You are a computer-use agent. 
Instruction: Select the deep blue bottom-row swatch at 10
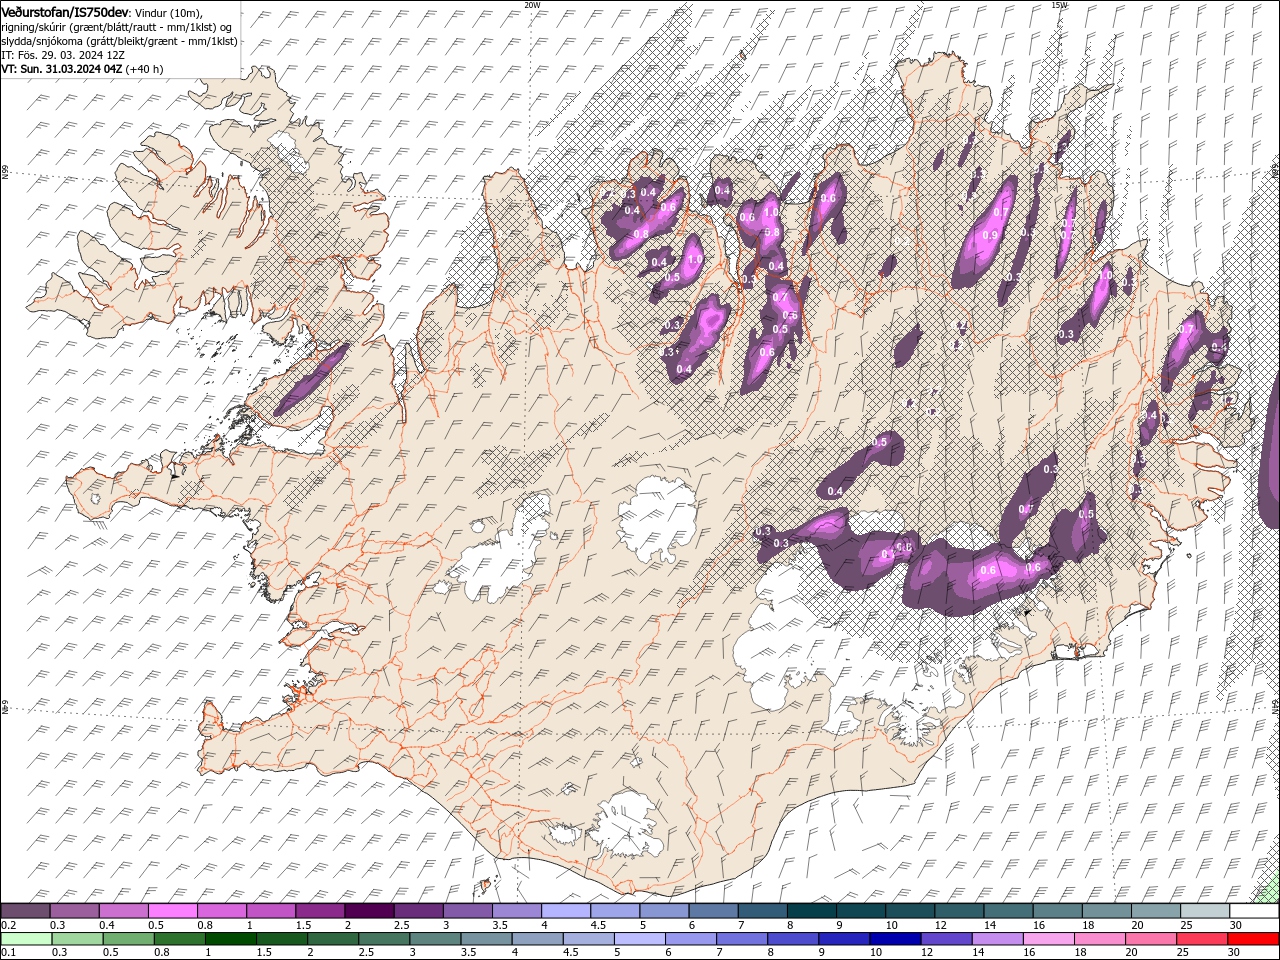pyautogui.click(x=895, y=939)
